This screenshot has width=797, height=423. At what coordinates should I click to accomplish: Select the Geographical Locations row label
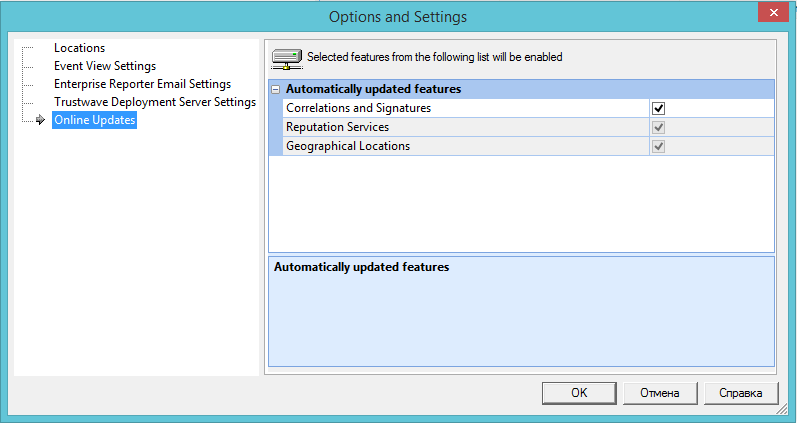347,146
